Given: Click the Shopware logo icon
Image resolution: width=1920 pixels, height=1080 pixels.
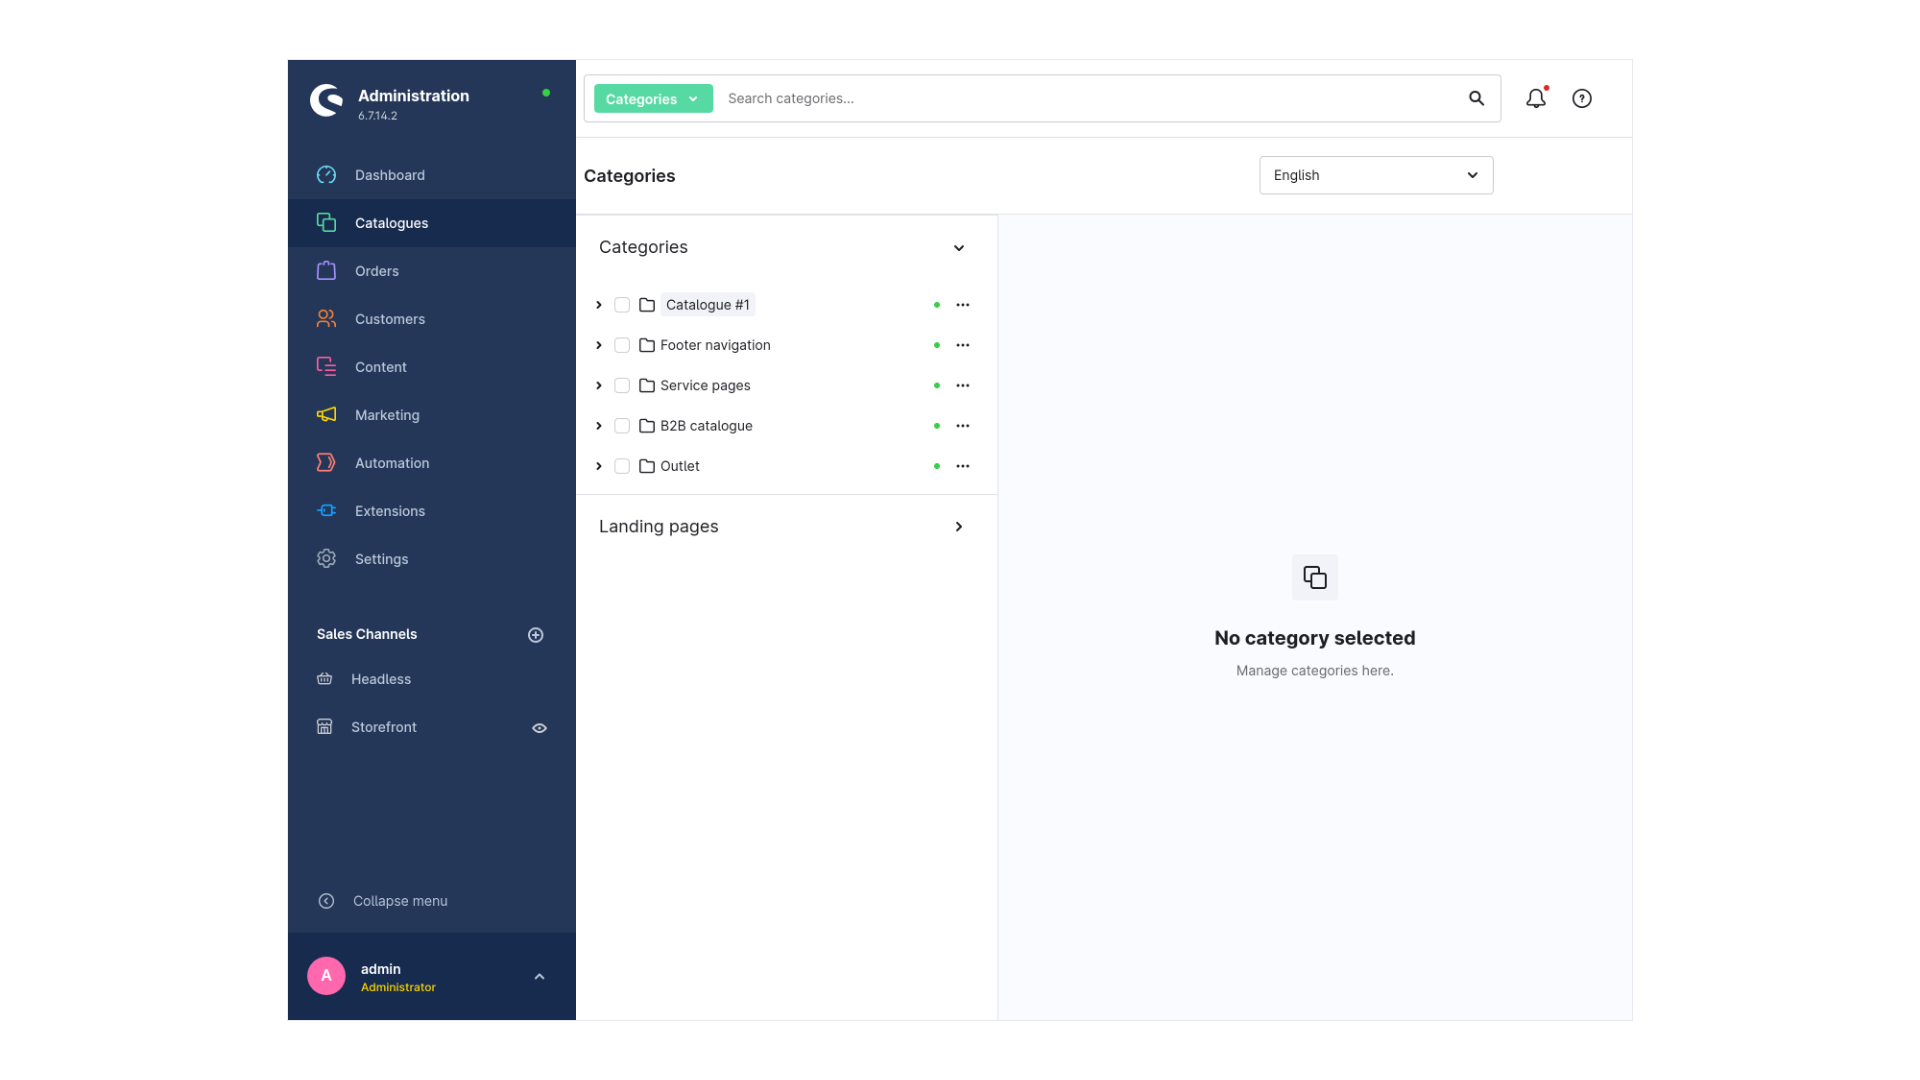Looking at the screenshot, I should click(326, 100).
